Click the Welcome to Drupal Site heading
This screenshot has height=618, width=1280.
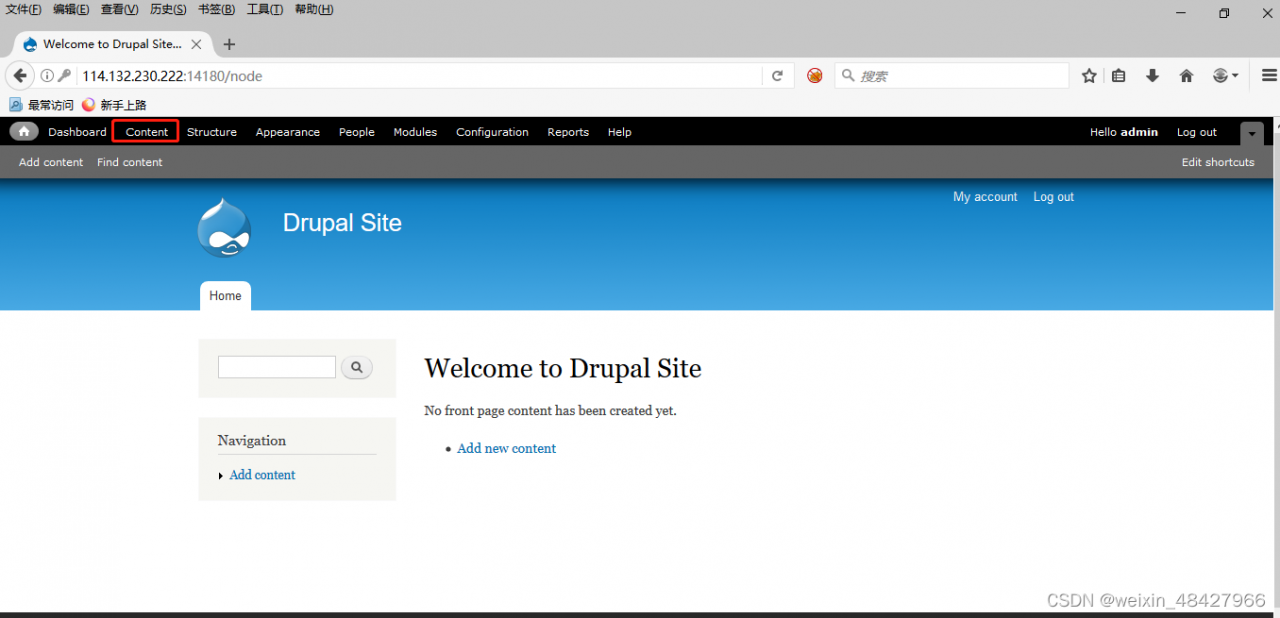(x=563, y=368)
